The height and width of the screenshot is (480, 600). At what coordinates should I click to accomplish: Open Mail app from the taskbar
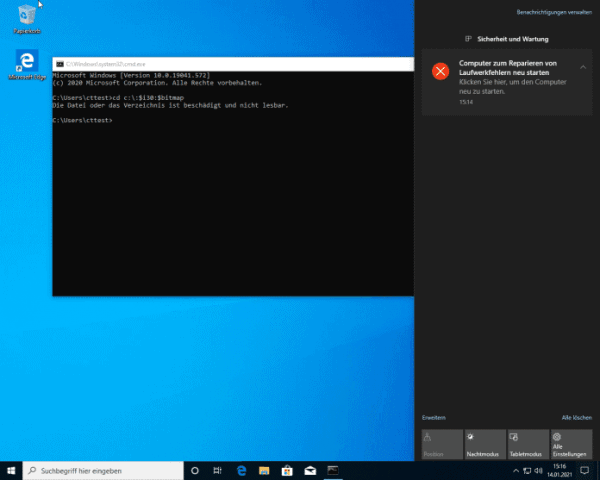(x=310, y=470)
